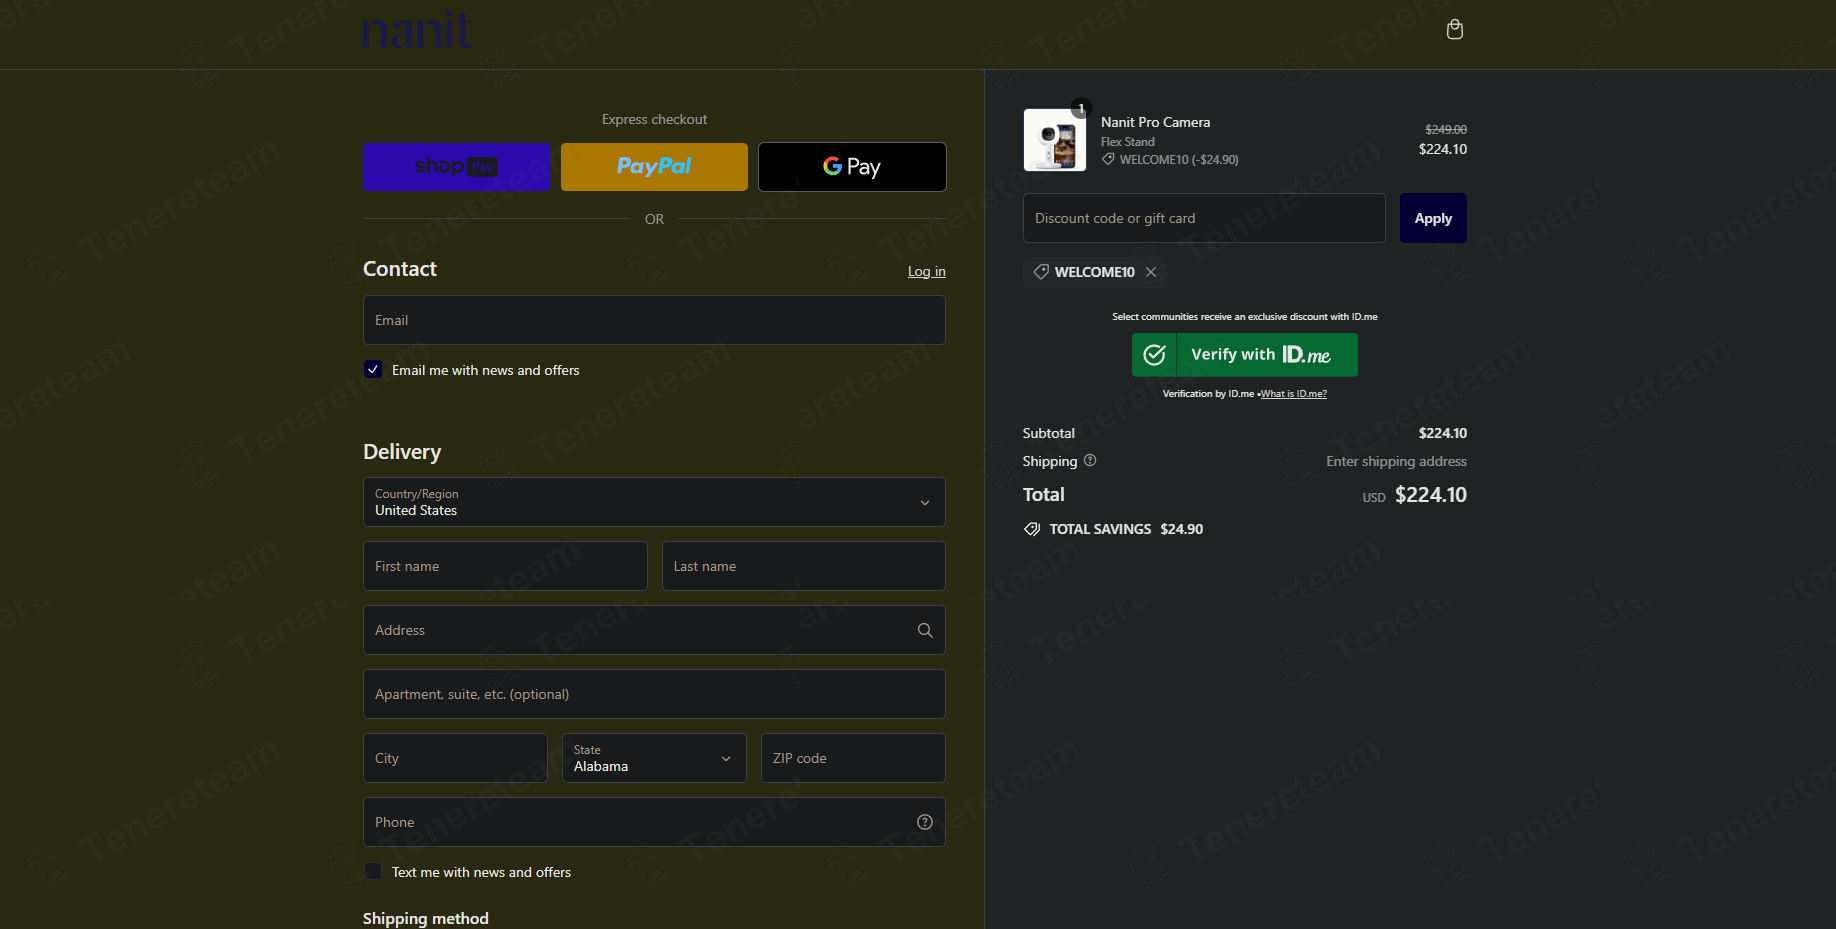
Task: Open the State dropdown showing Alabama
Action: point(654,758)
